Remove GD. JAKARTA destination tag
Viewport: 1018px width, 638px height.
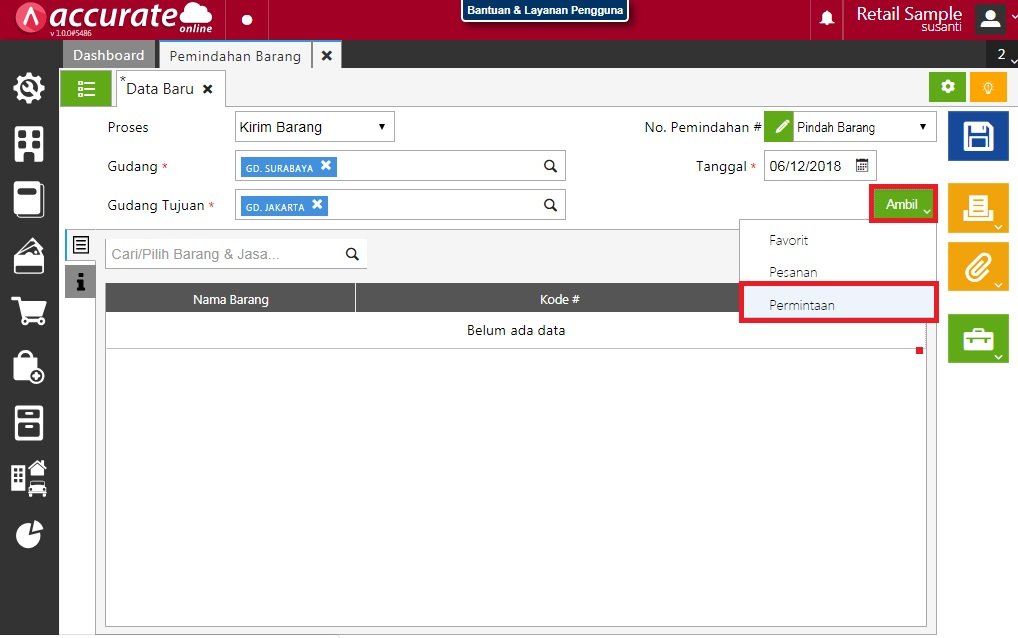pyautogui.click(x=317, y=205)
